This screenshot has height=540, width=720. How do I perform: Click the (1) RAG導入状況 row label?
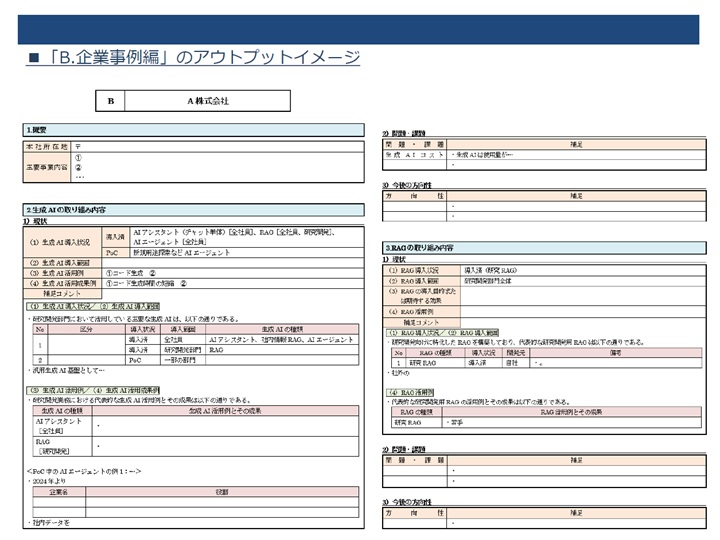tap(422, 270)
